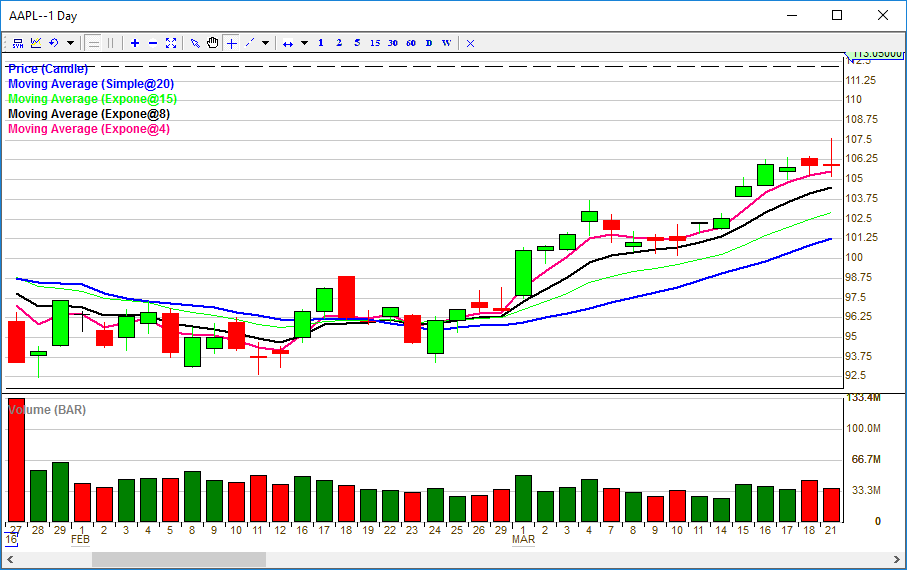The width and height of the screenshot is (907, 570).
Task: Click Moving Average (Simple@20) legend label
Action: (91, 84)
